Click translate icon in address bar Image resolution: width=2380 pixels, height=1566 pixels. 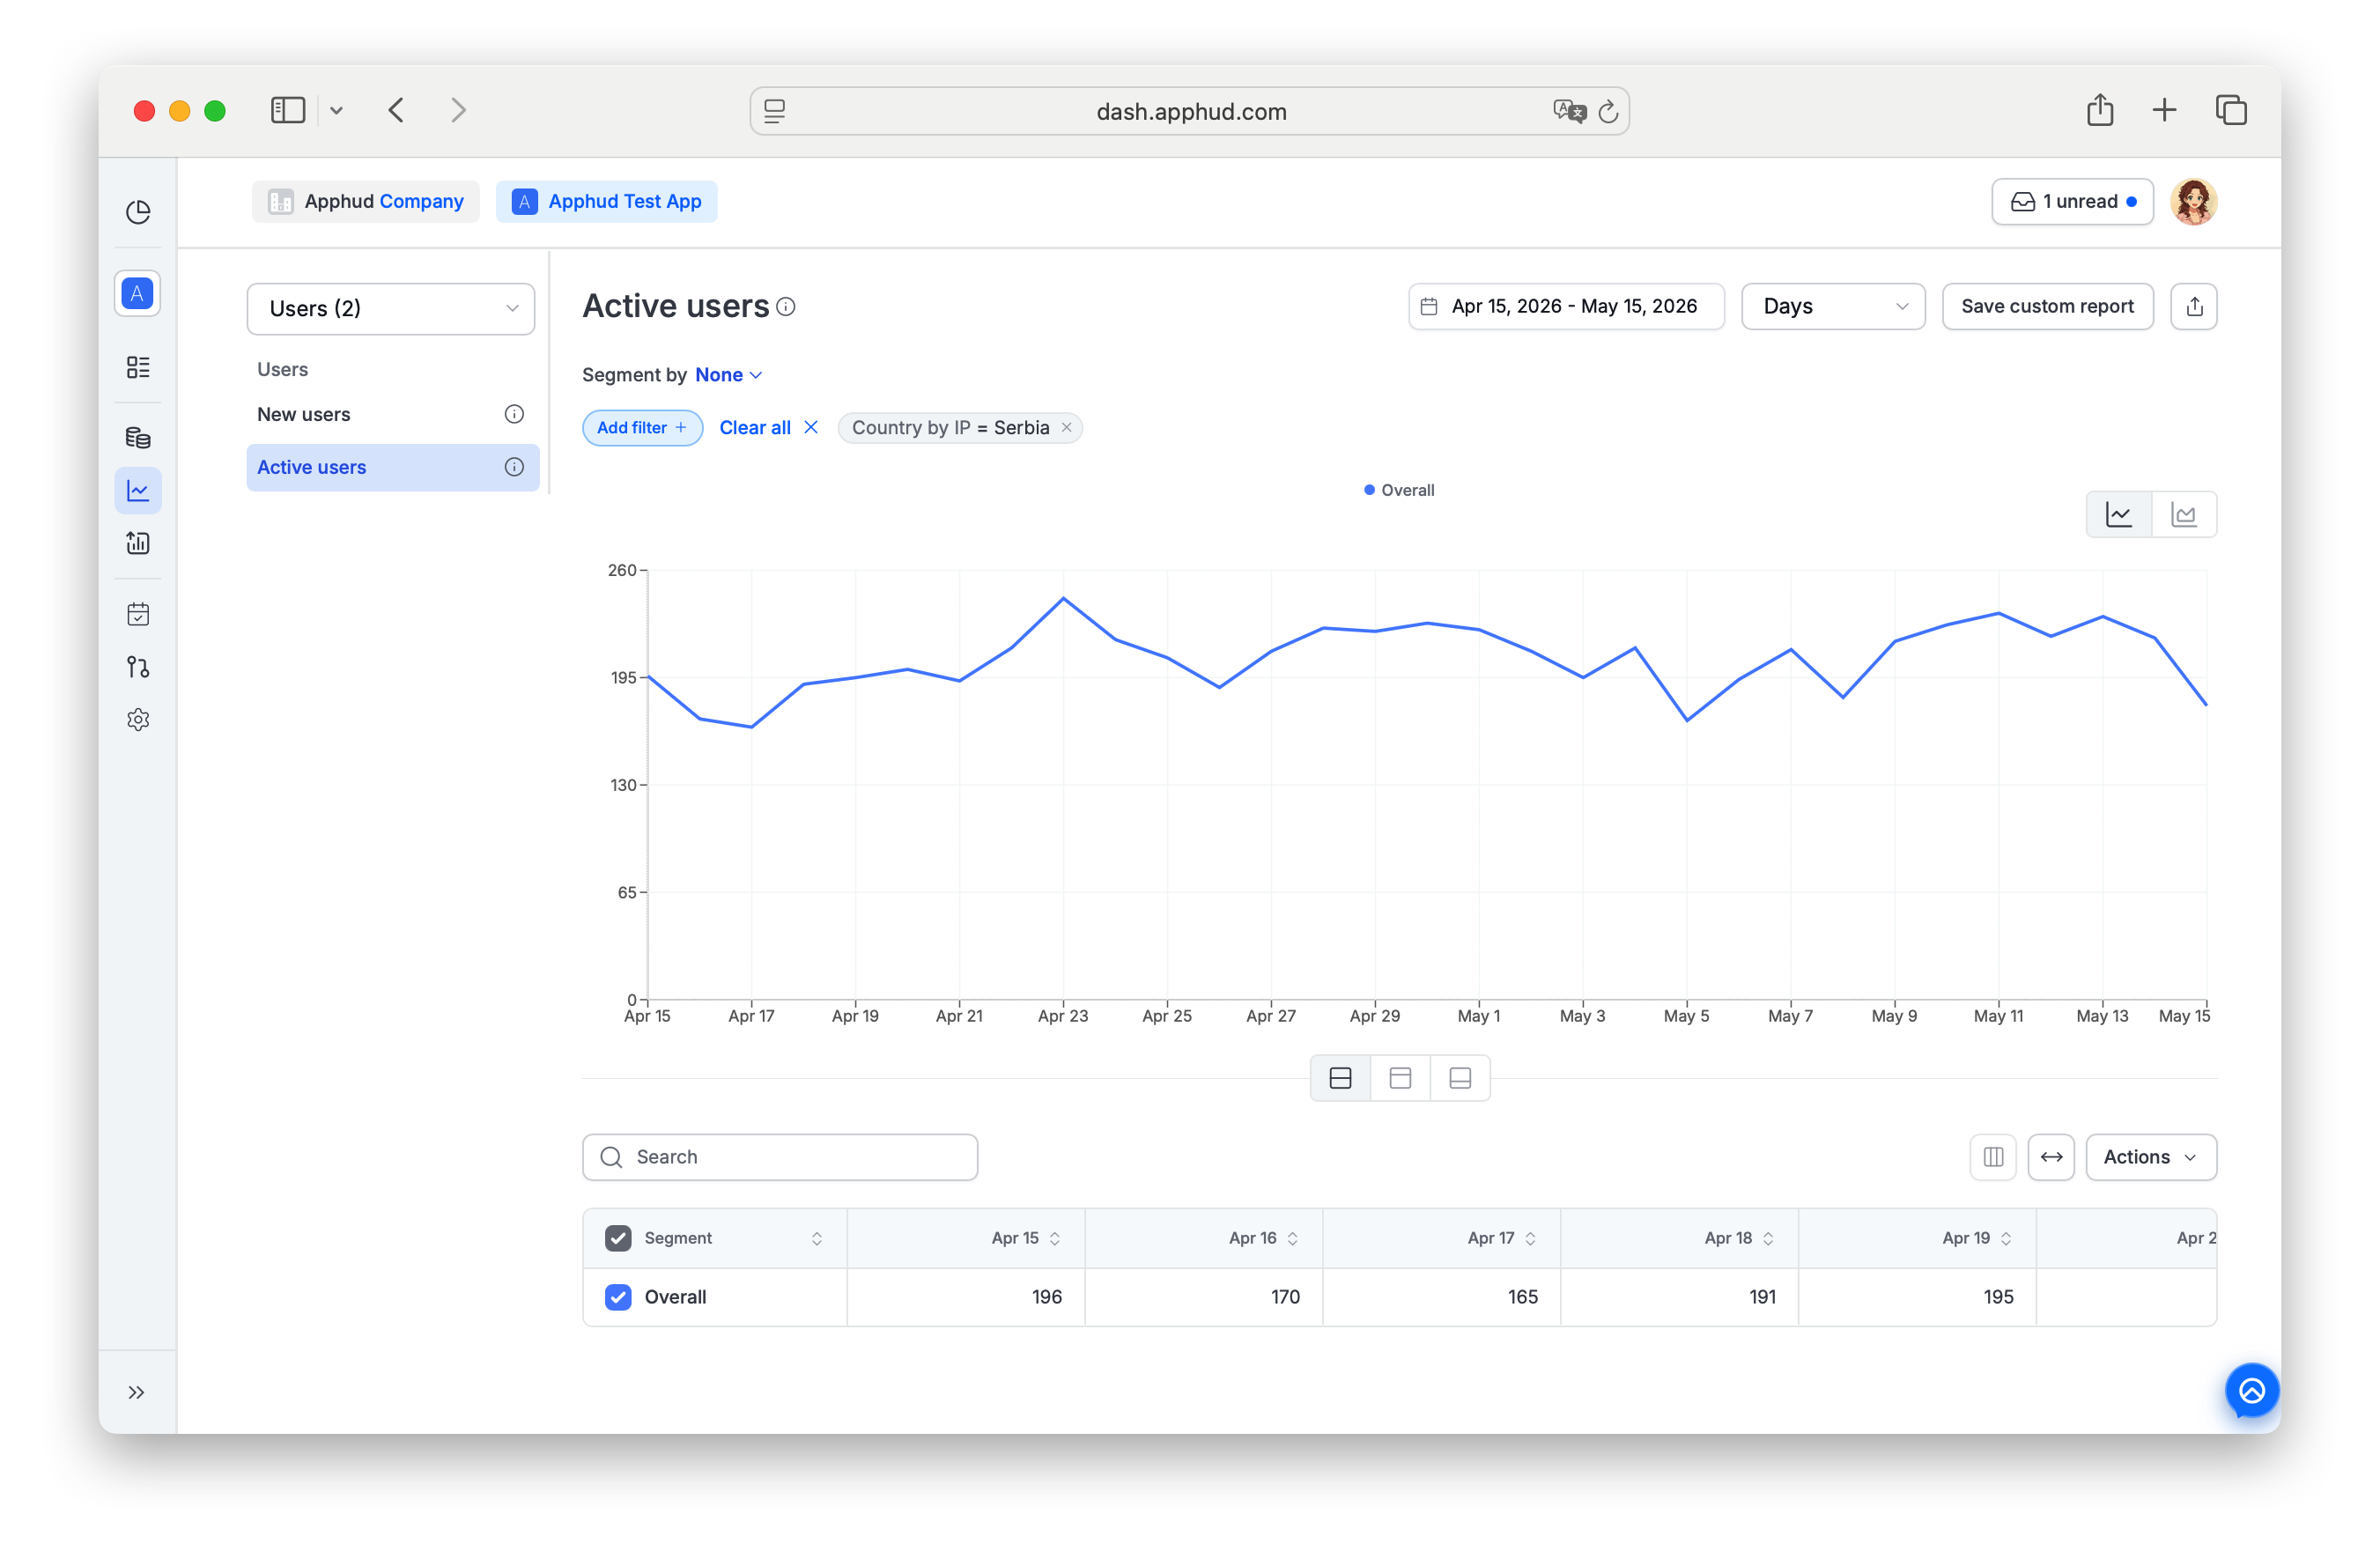[x=1569, y=111]
